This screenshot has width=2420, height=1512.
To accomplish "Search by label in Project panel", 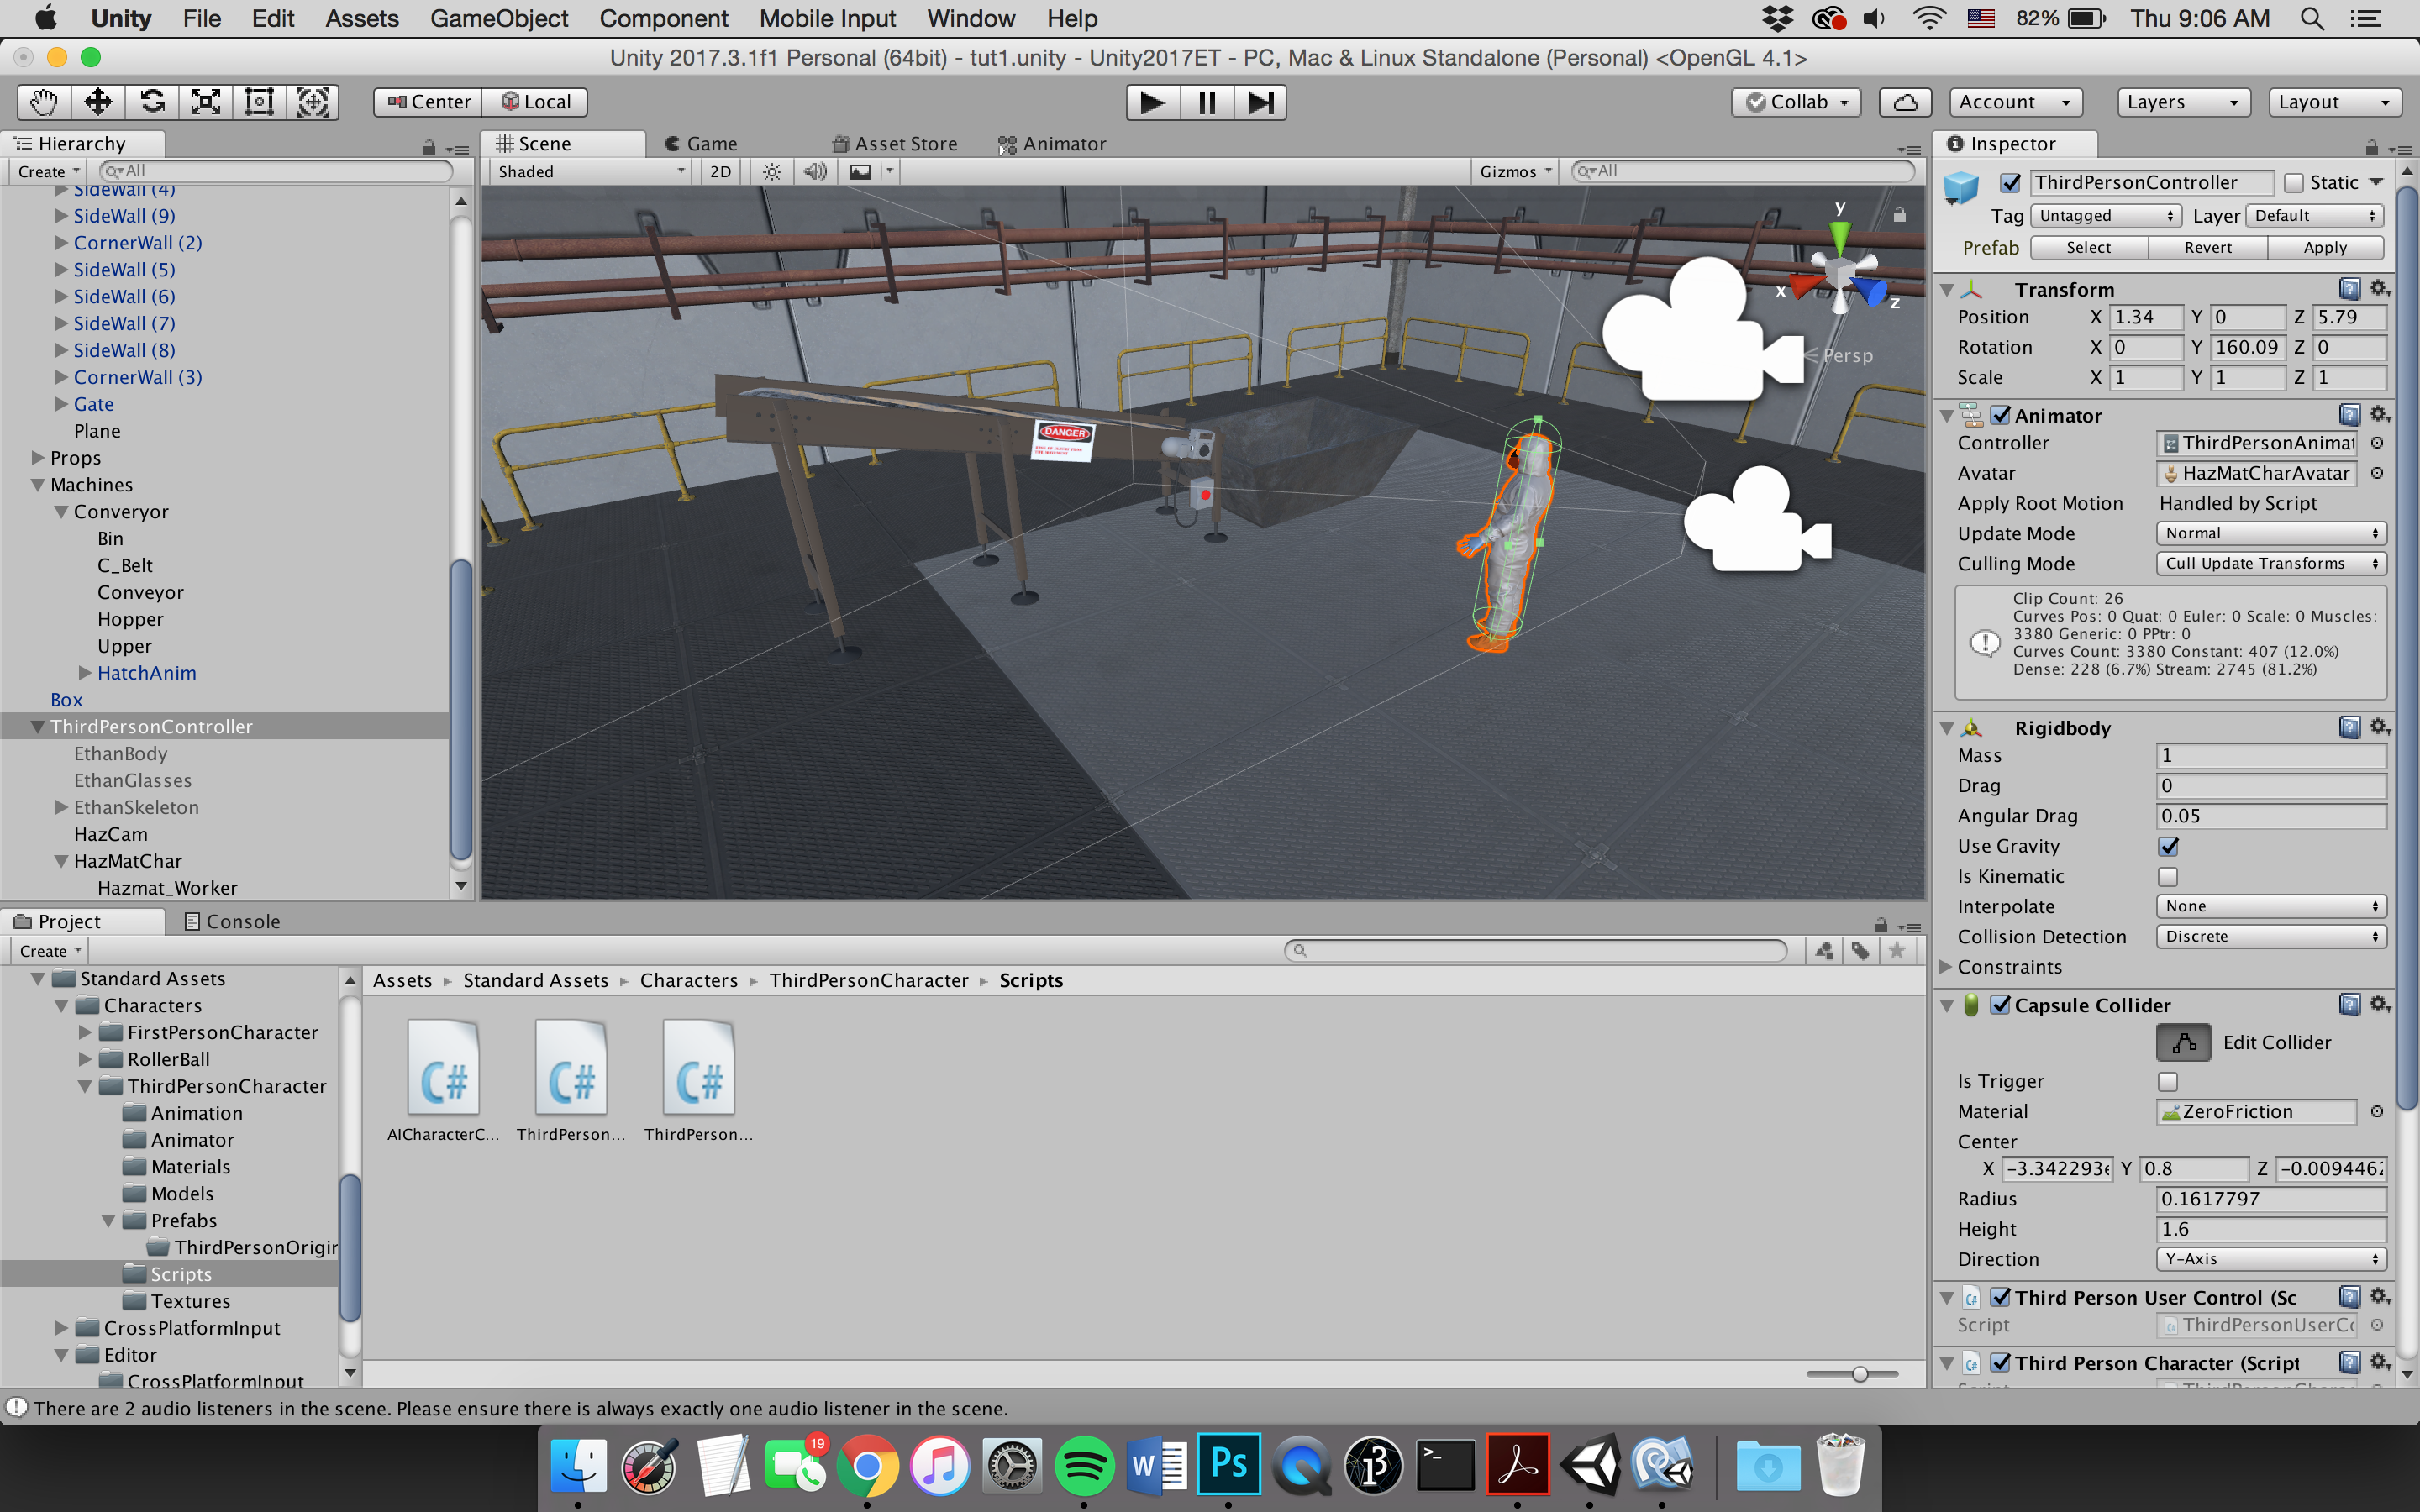I will [1861, 951].
